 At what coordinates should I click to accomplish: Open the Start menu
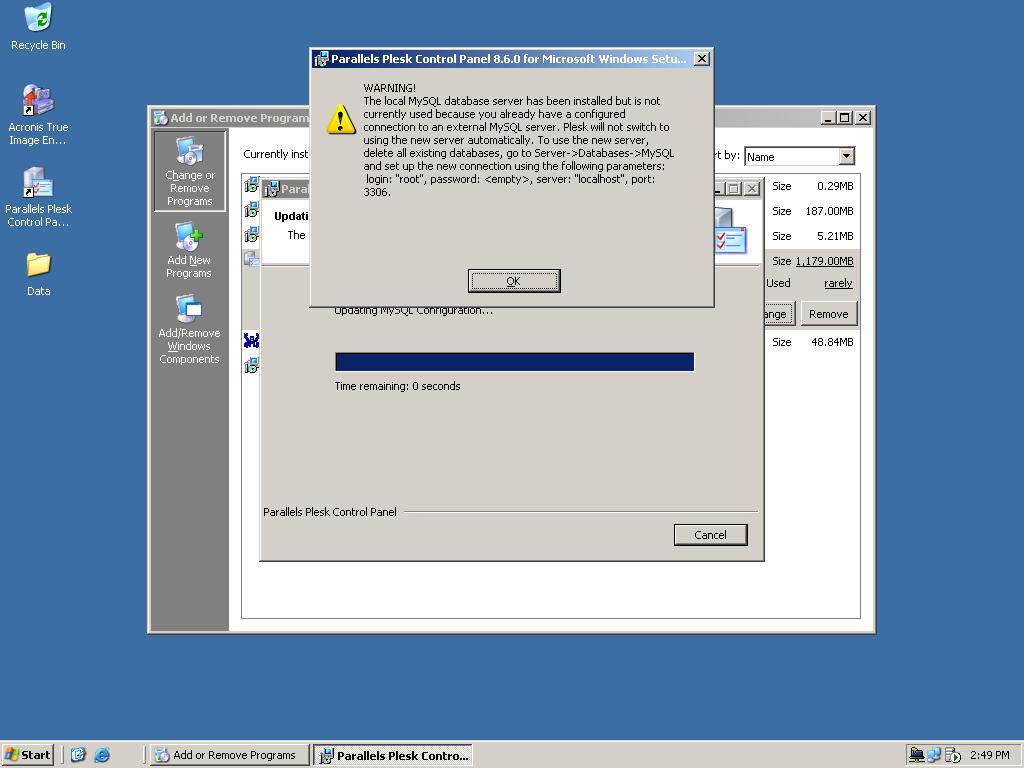[x=27, y=755]
